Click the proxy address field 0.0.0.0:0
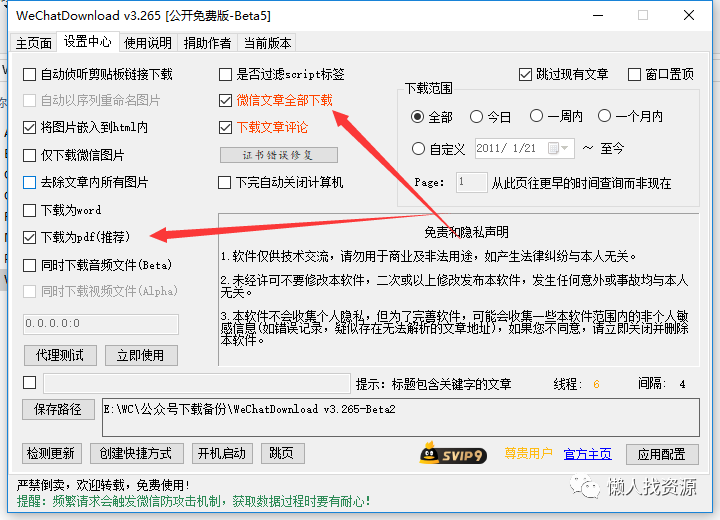The height and width of the screenshot is (520, 720). point(101,324)
